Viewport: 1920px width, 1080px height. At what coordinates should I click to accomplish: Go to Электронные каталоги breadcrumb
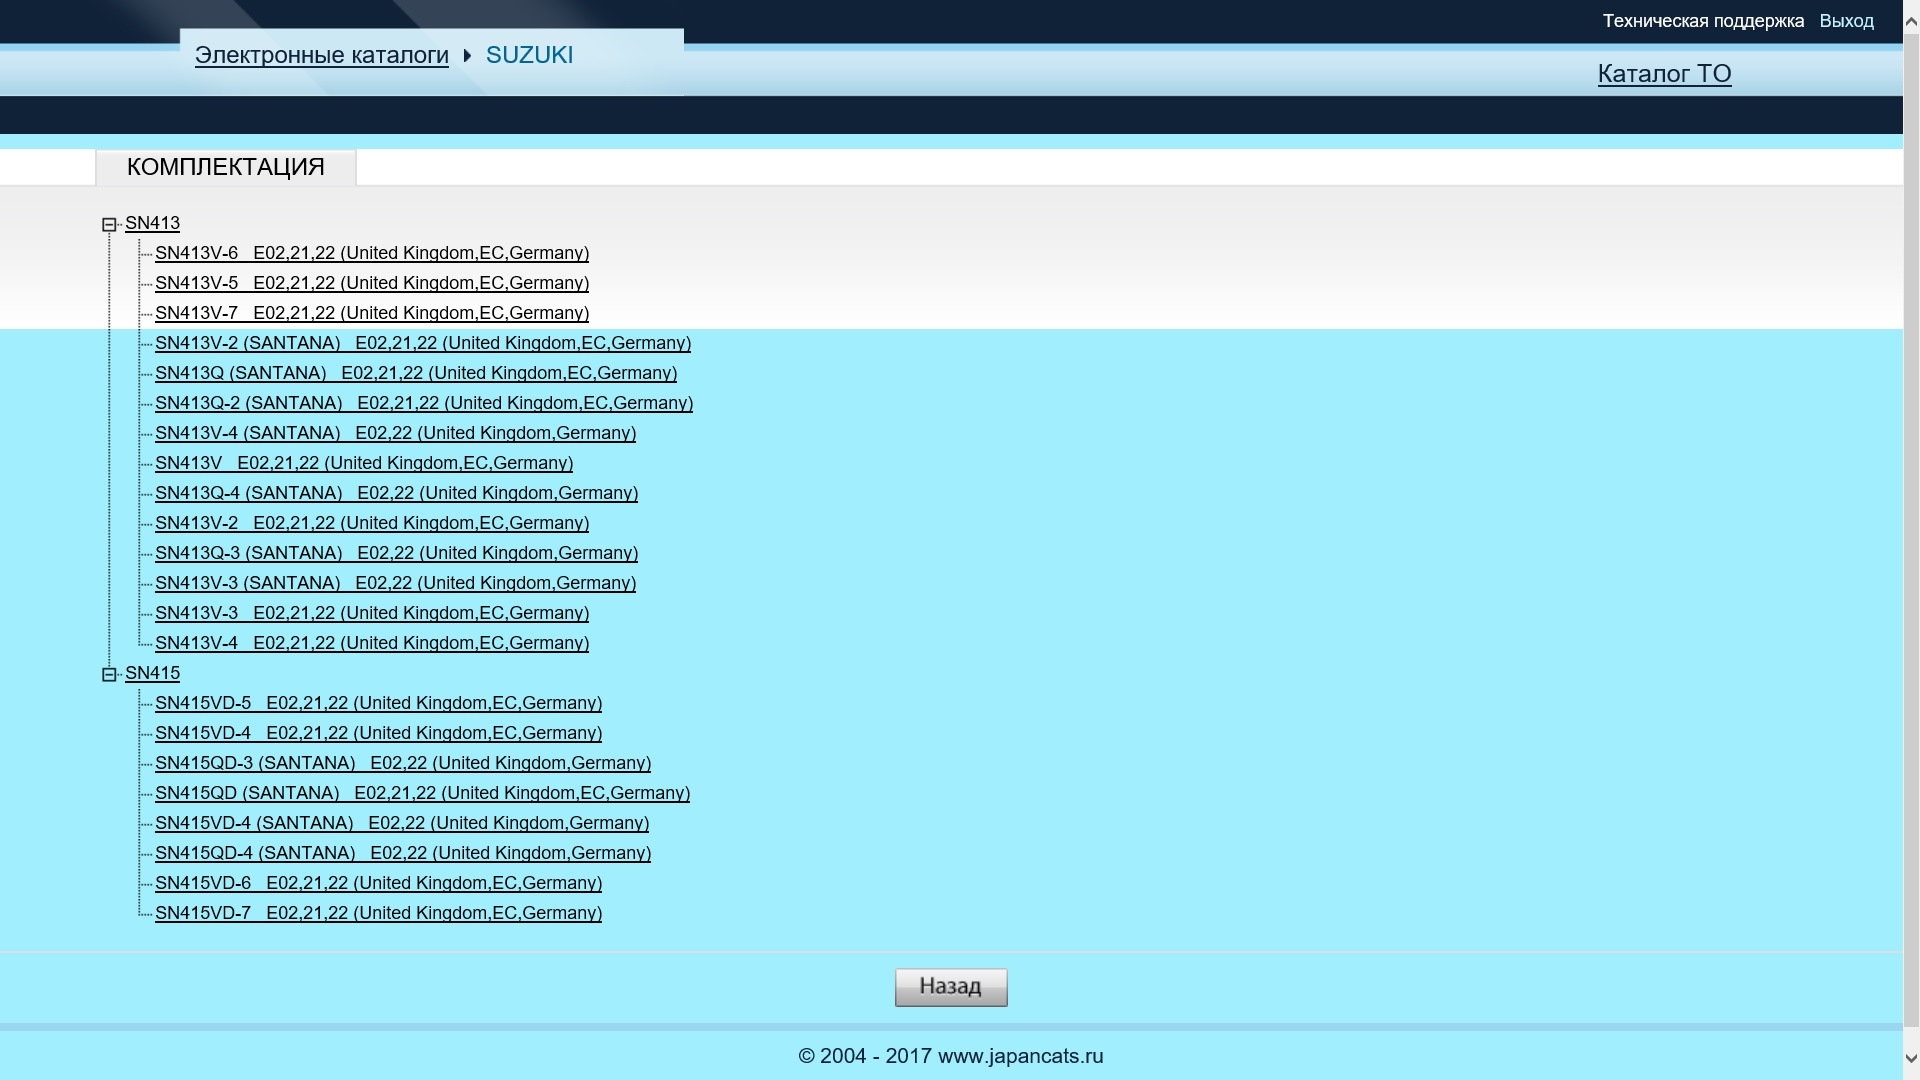click(322, 55)
